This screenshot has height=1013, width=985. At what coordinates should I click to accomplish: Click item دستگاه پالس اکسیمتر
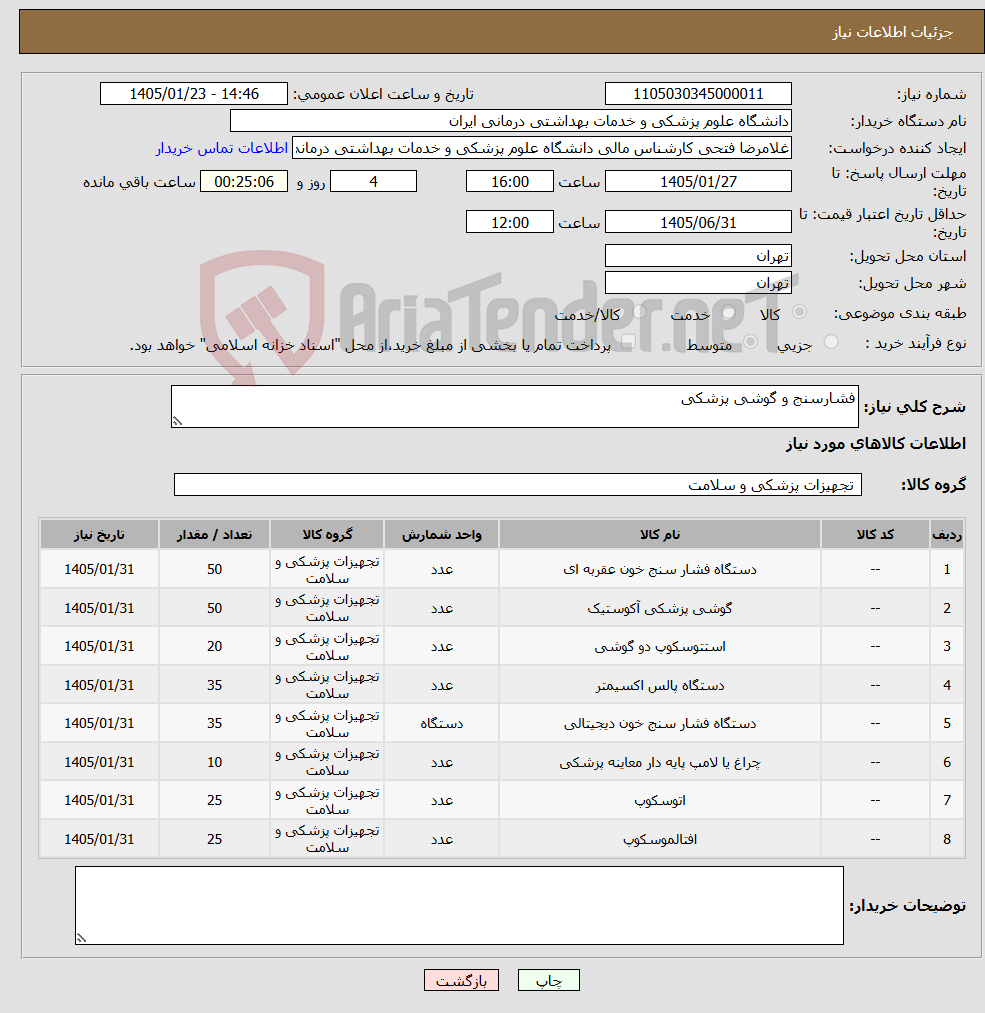(x=659, y=685)
